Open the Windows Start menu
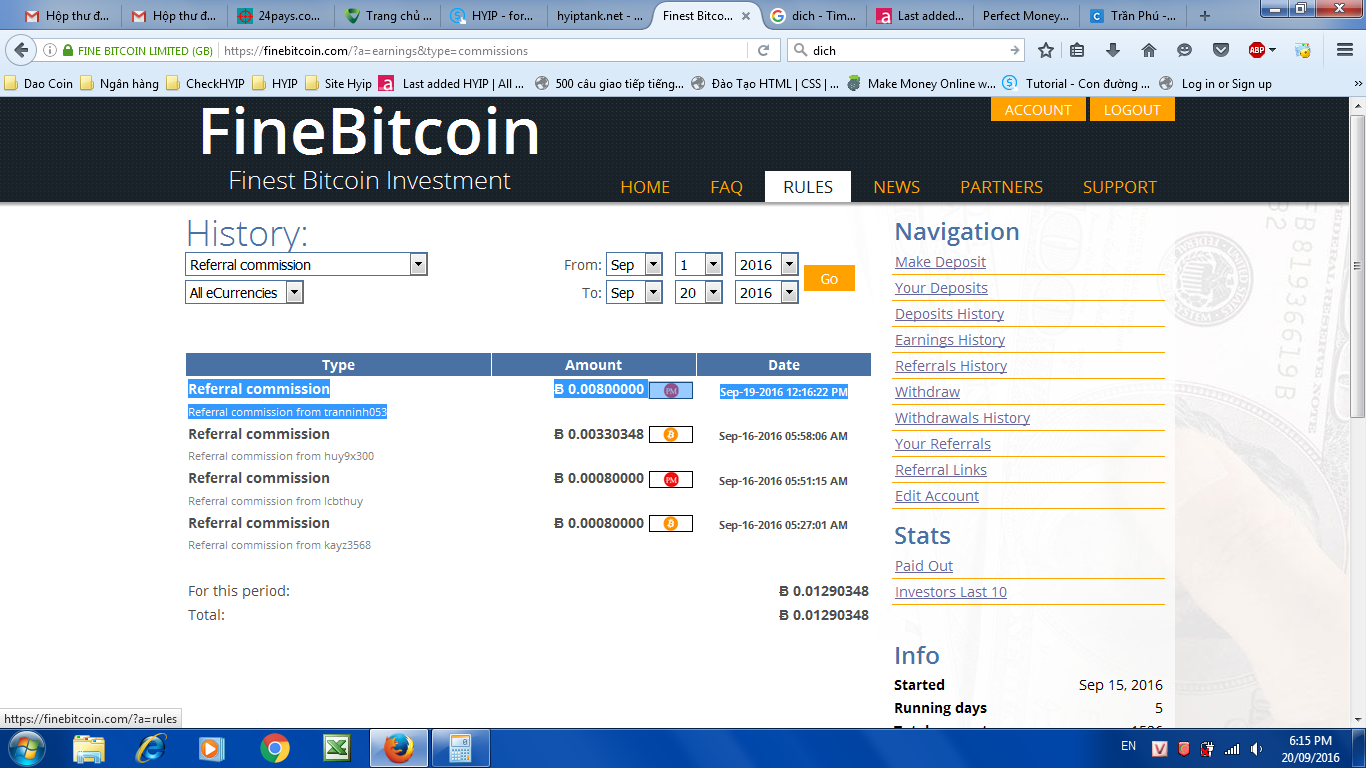Image resolution: width=1366 pixels, height=768 pixels. click(x=26, y=747)
